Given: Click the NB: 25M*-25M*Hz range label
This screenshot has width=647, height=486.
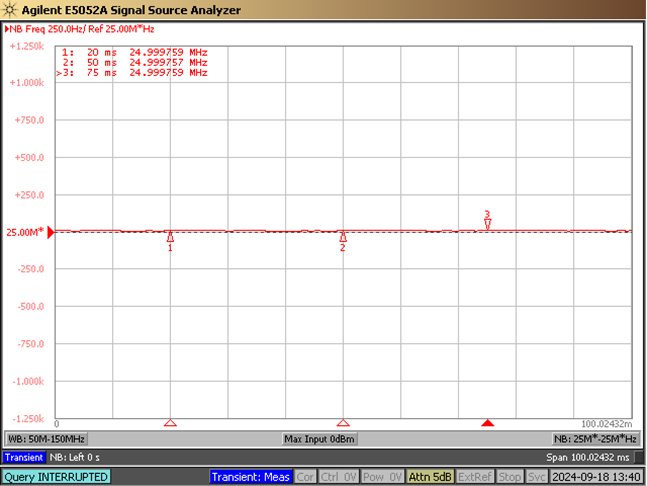Looking at the screenshot, I should point(595,439).
